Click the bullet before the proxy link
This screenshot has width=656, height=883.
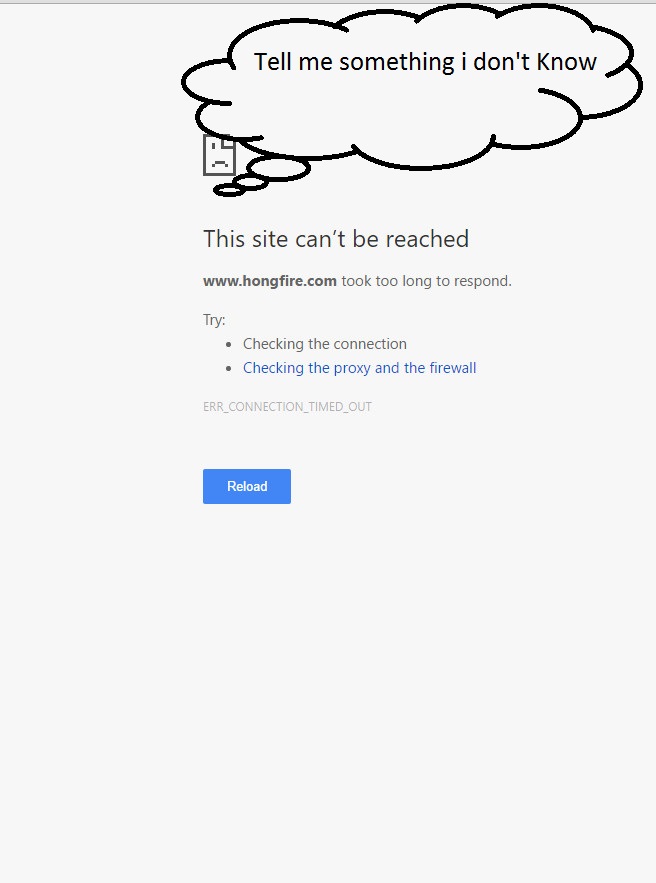click(229, 368)
